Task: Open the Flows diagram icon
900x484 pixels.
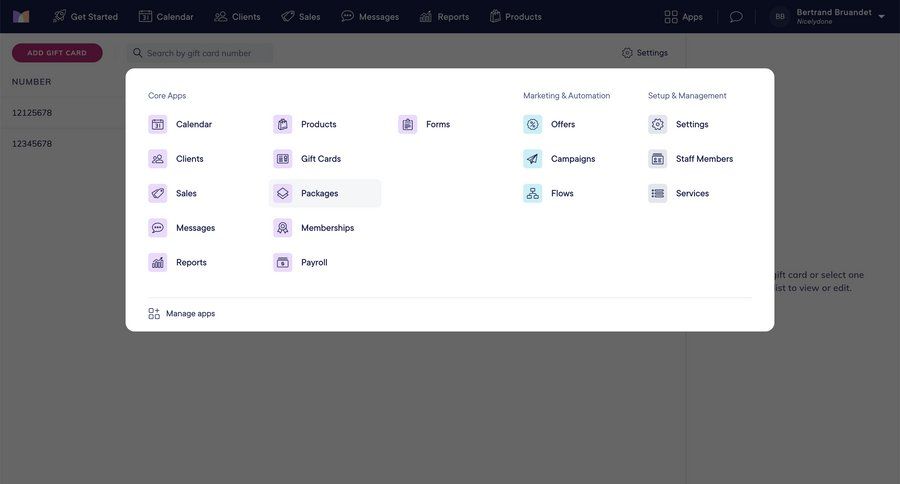Action: coord(533,193)
